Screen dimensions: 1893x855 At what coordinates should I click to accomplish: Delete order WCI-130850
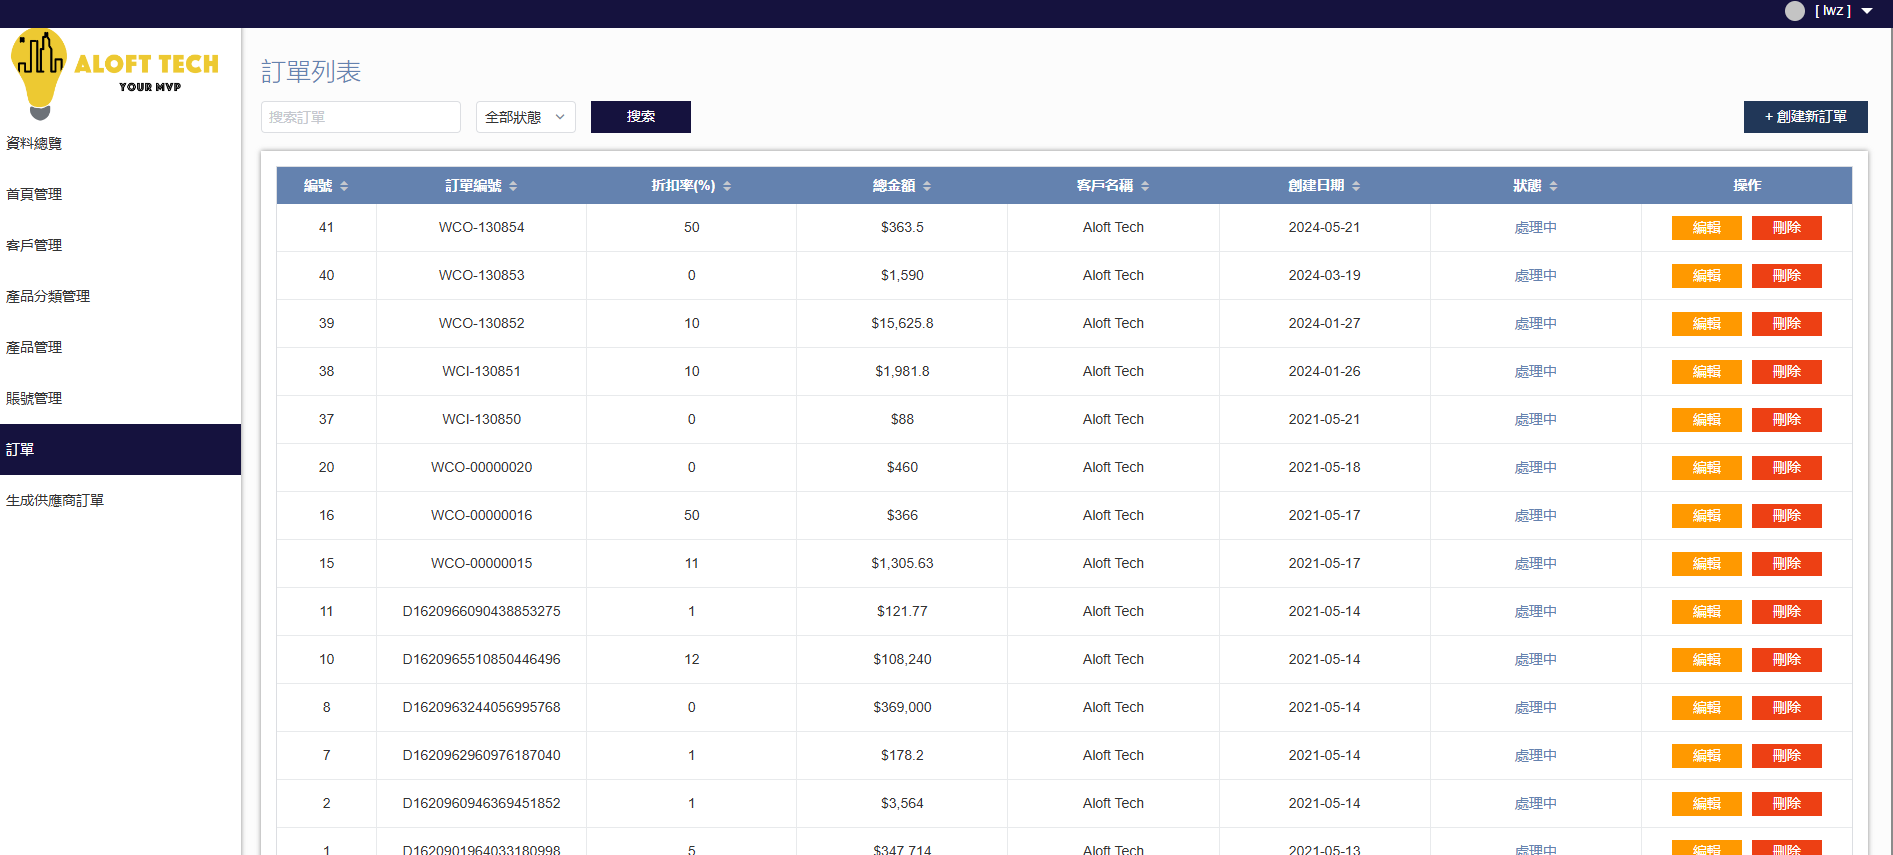pyautogui.click(x=1786, y=420)
